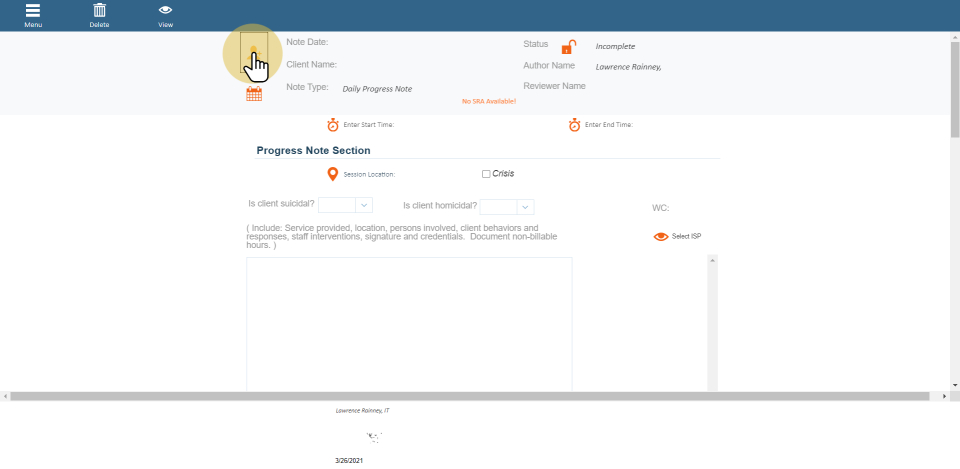Click the Delete trash can icon
The image size is (960, 469).
click(x=99, y=11)
